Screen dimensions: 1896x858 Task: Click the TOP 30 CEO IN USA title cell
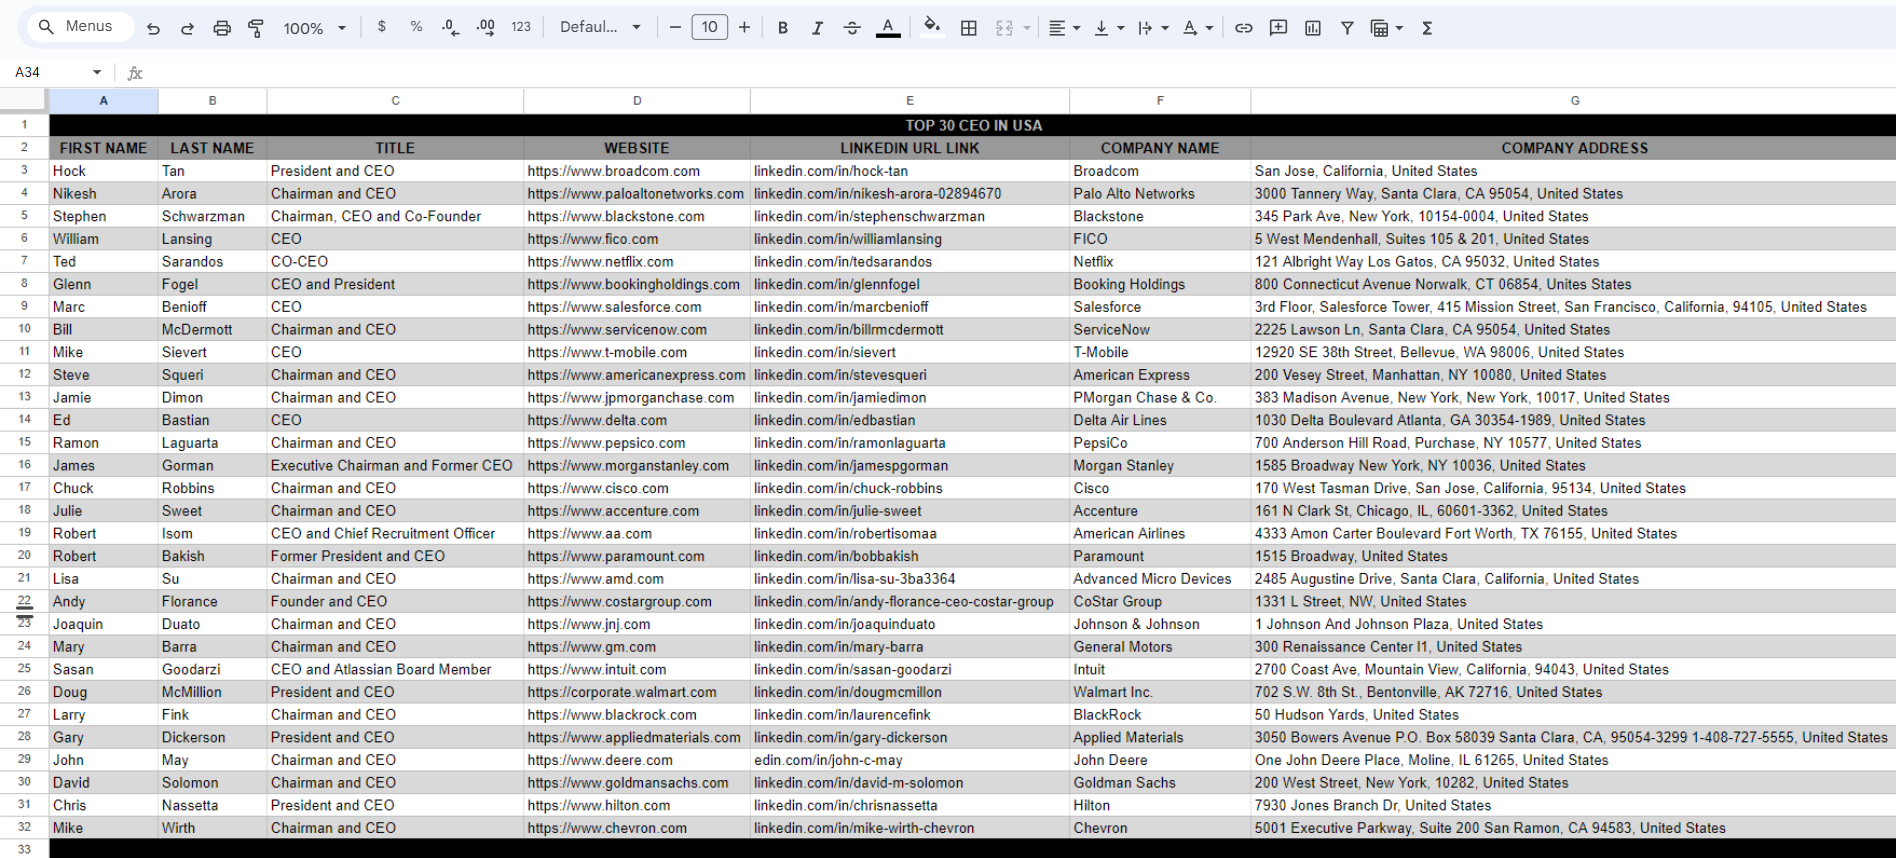(973, 125)
